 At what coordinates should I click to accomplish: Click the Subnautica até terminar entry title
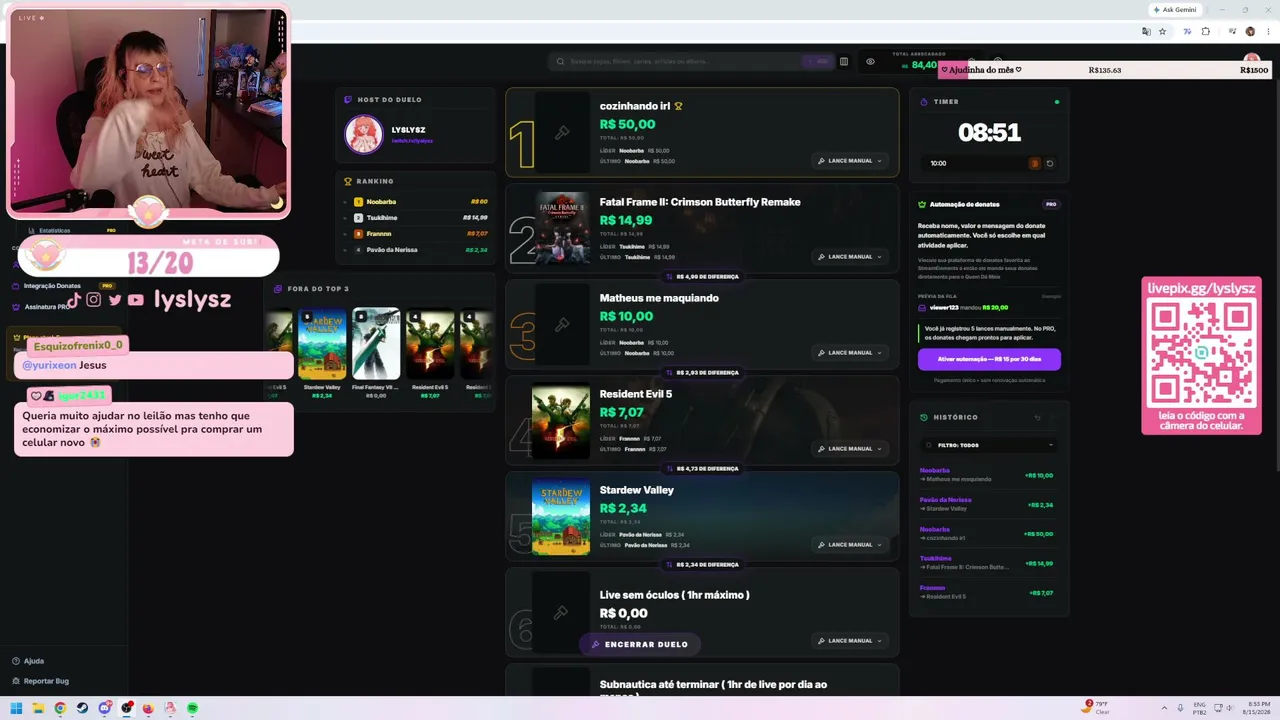tap(713, 688)
